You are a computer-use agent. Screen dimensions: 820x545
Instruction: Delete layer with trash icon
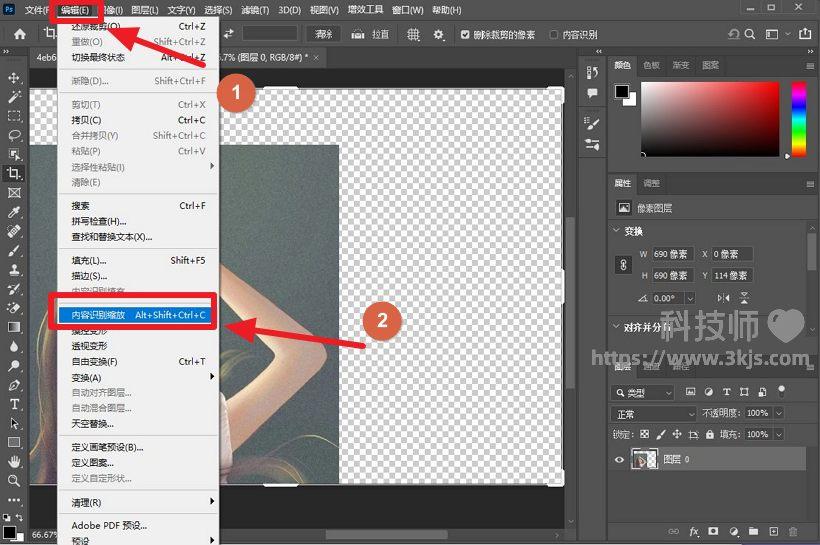[793, 531]
